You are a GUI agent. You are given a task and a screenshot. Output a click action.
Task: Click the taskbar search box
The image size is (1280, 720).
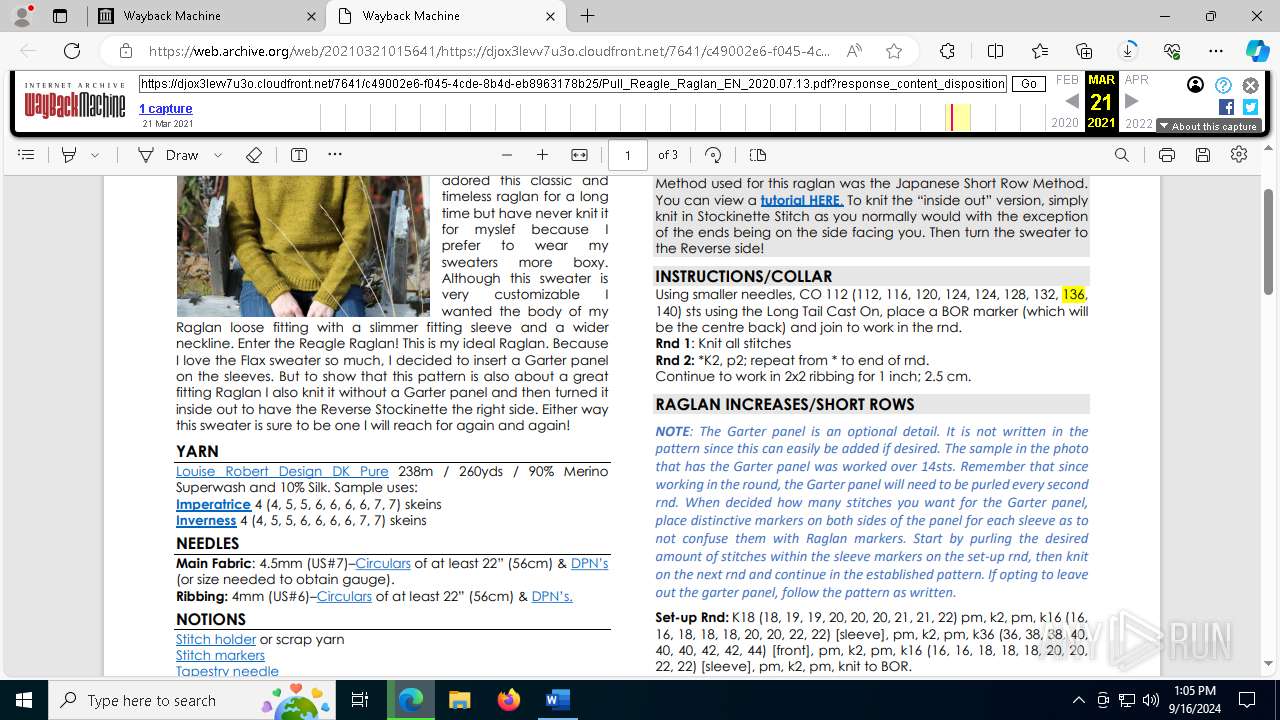point(191,700)
